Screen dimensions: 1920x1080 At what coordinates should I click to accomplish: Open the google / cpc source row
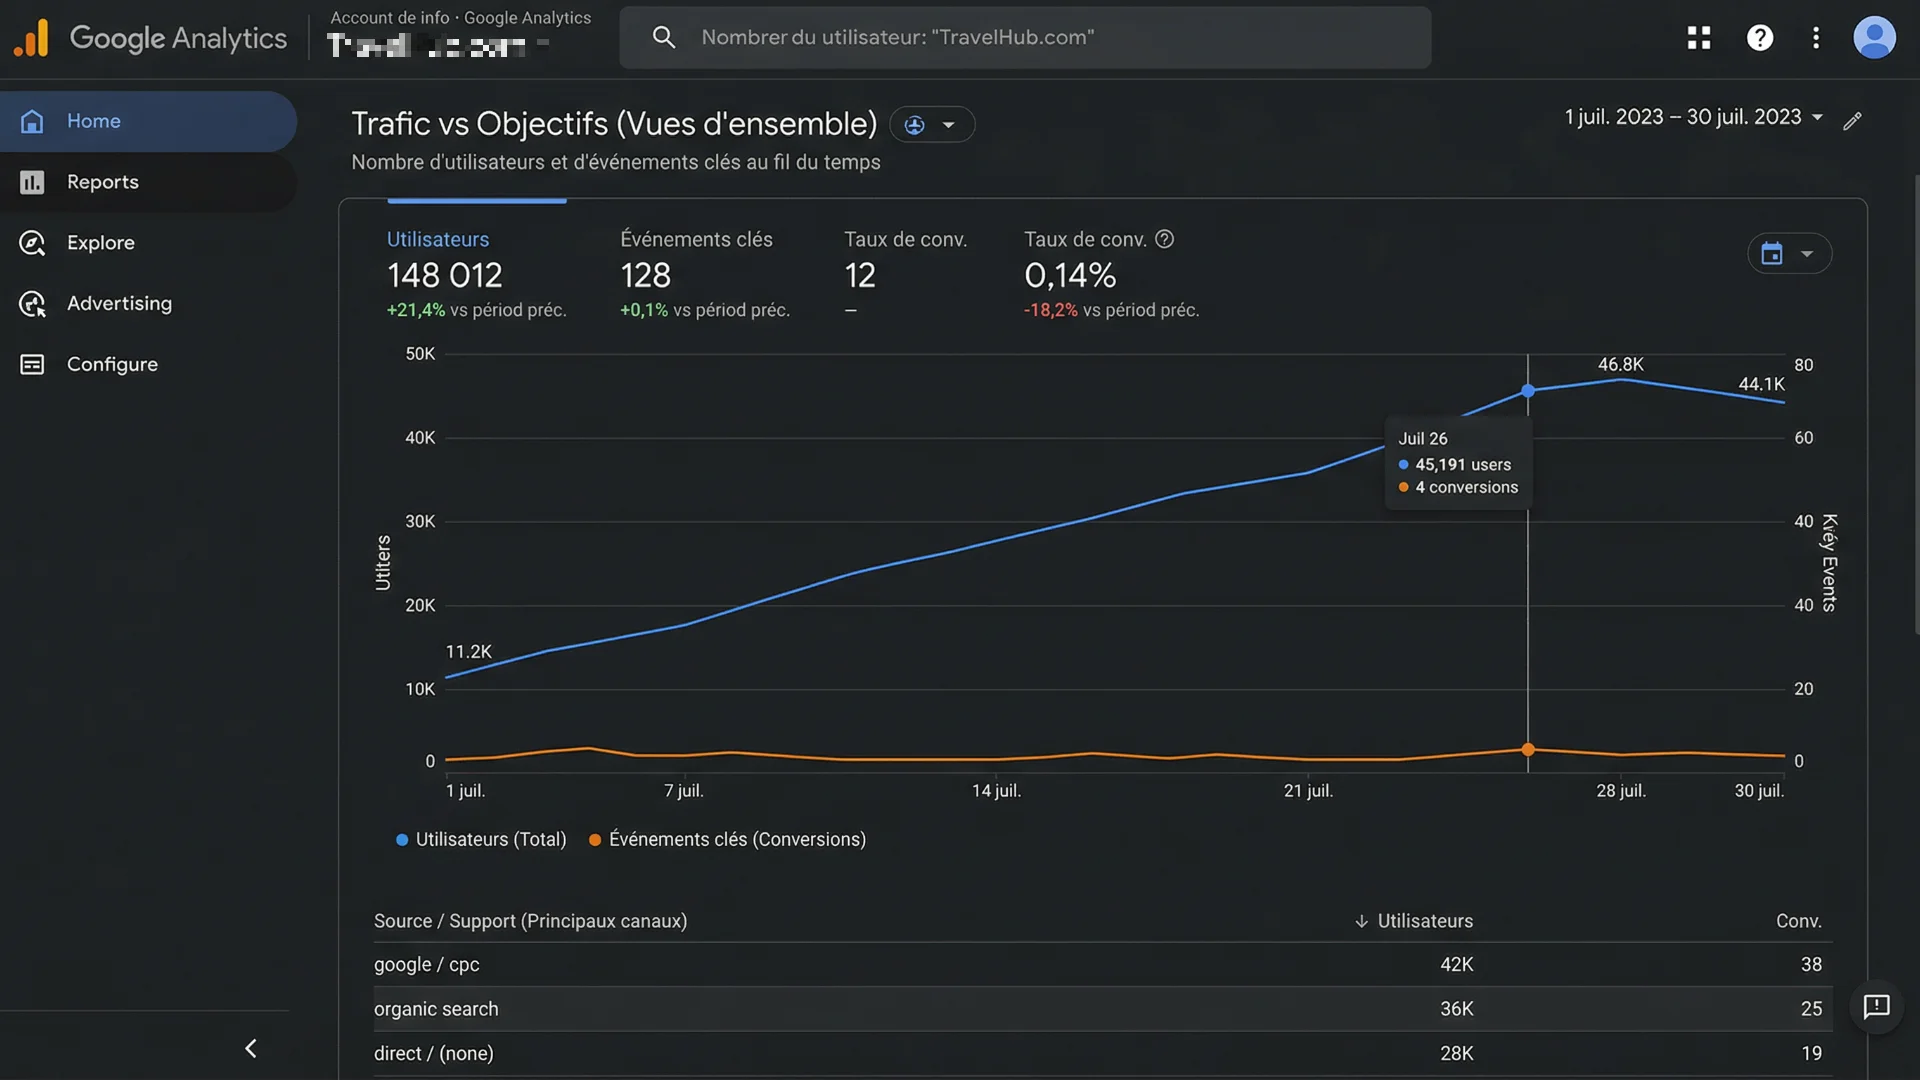(426, 964)
